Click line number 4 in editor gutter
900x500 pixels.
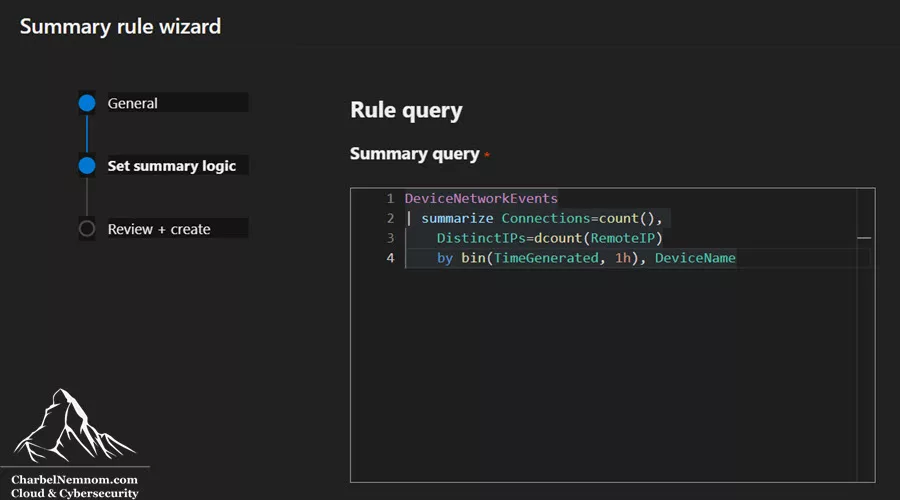(390, 258)
